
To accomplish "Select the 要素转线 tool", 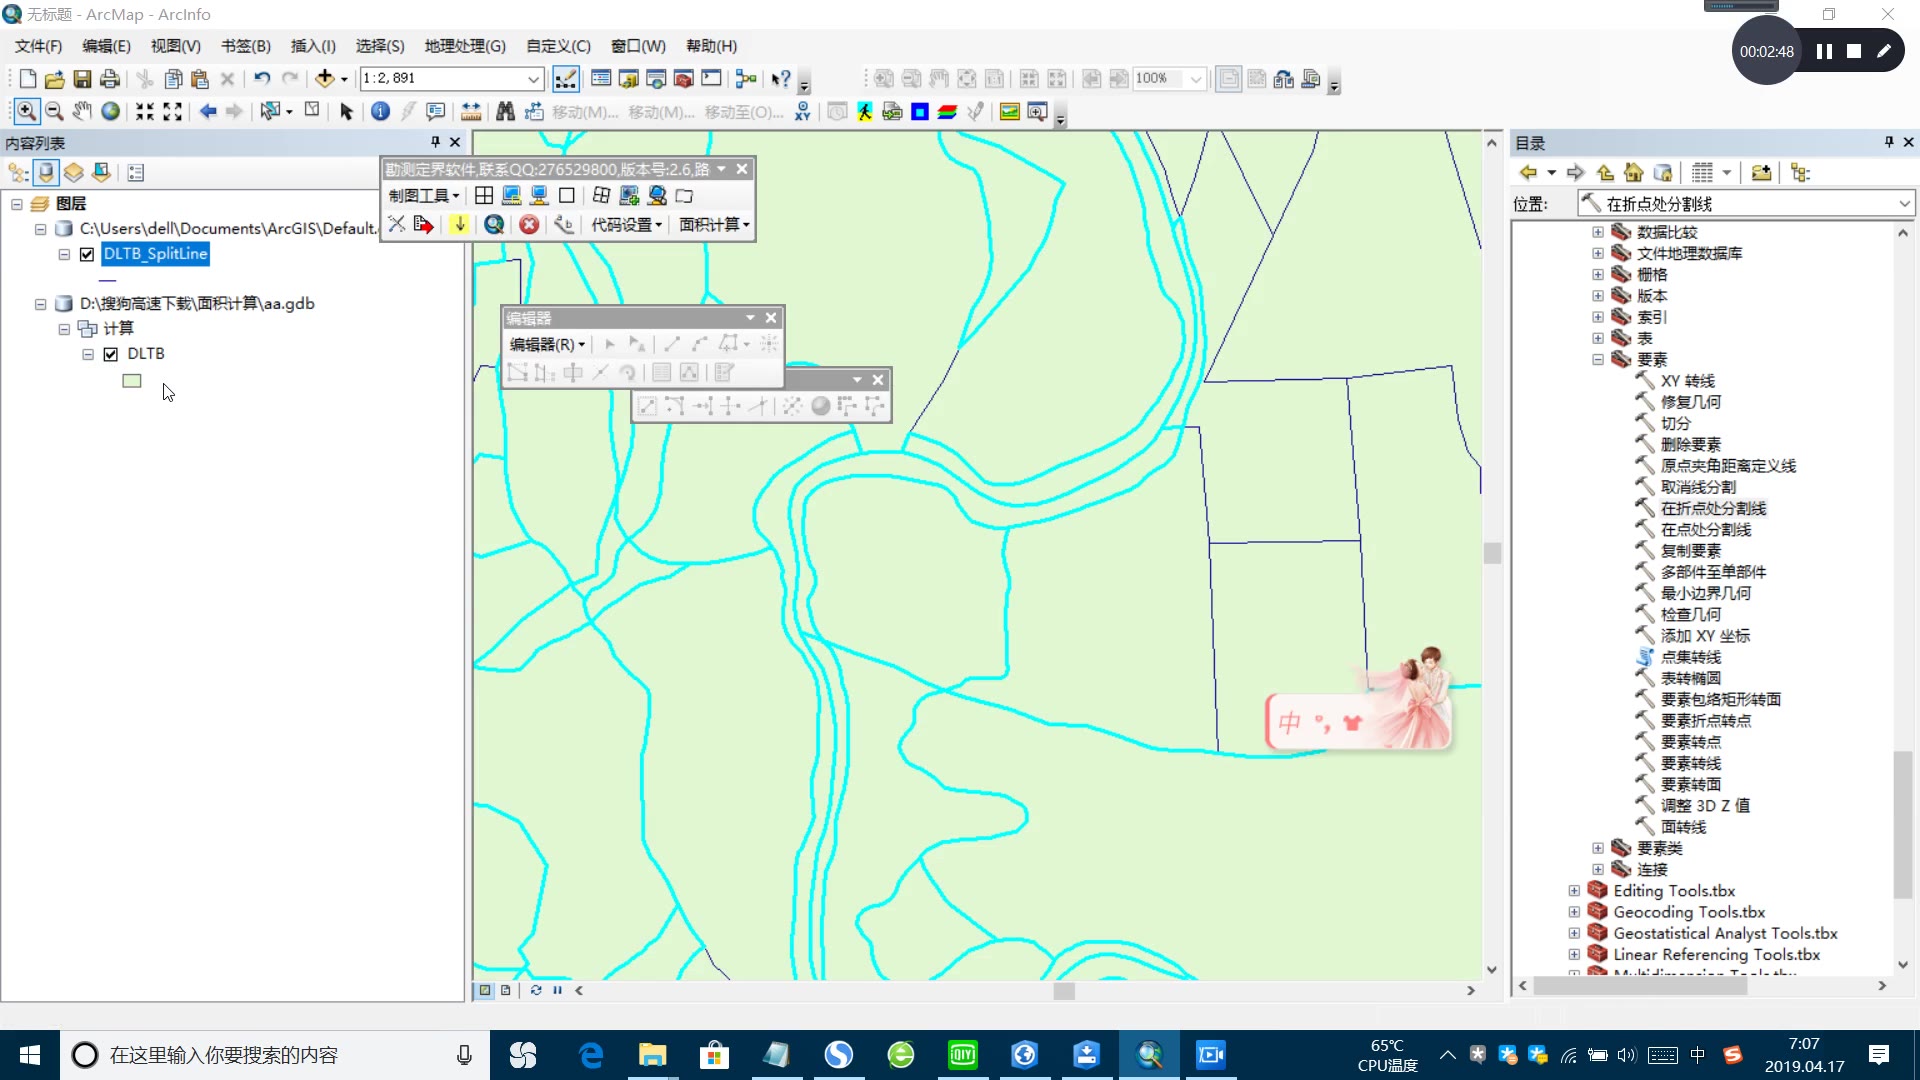I will 1690,763.
